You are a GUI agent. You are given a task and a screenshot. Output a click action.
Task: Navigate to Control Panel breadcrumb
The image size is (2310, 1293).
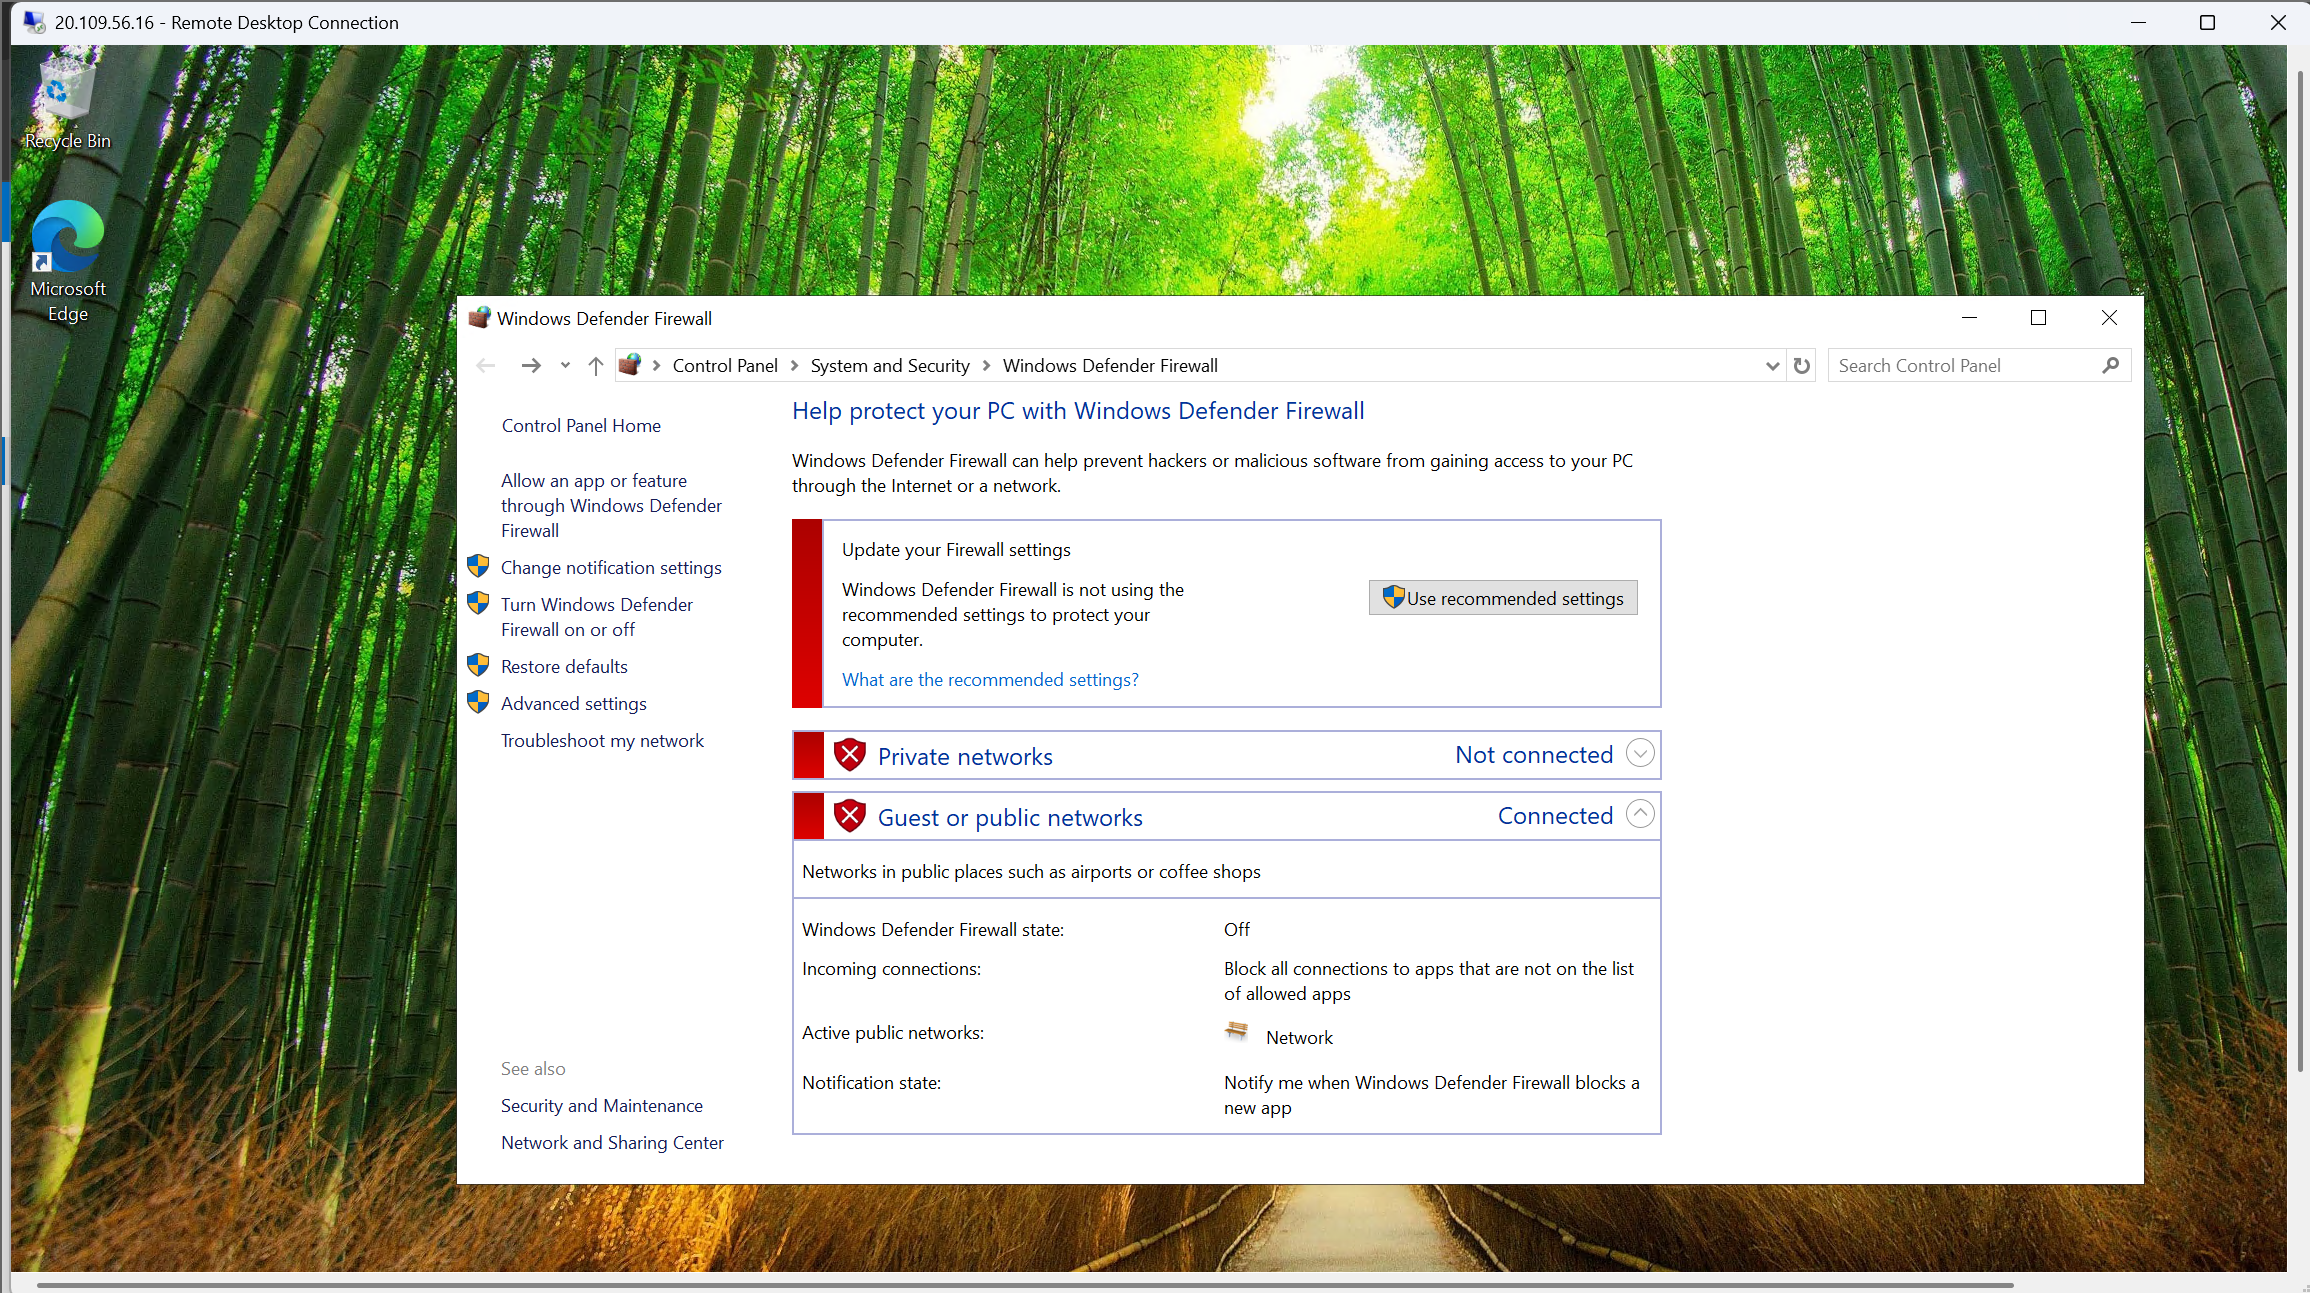click(725, 365)
